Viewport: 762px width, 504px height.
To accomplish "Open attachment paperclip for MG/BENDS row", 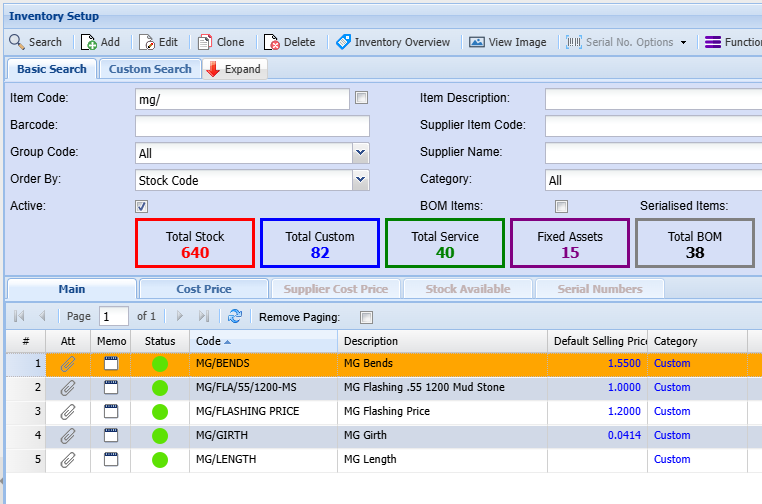I will 68,363.
